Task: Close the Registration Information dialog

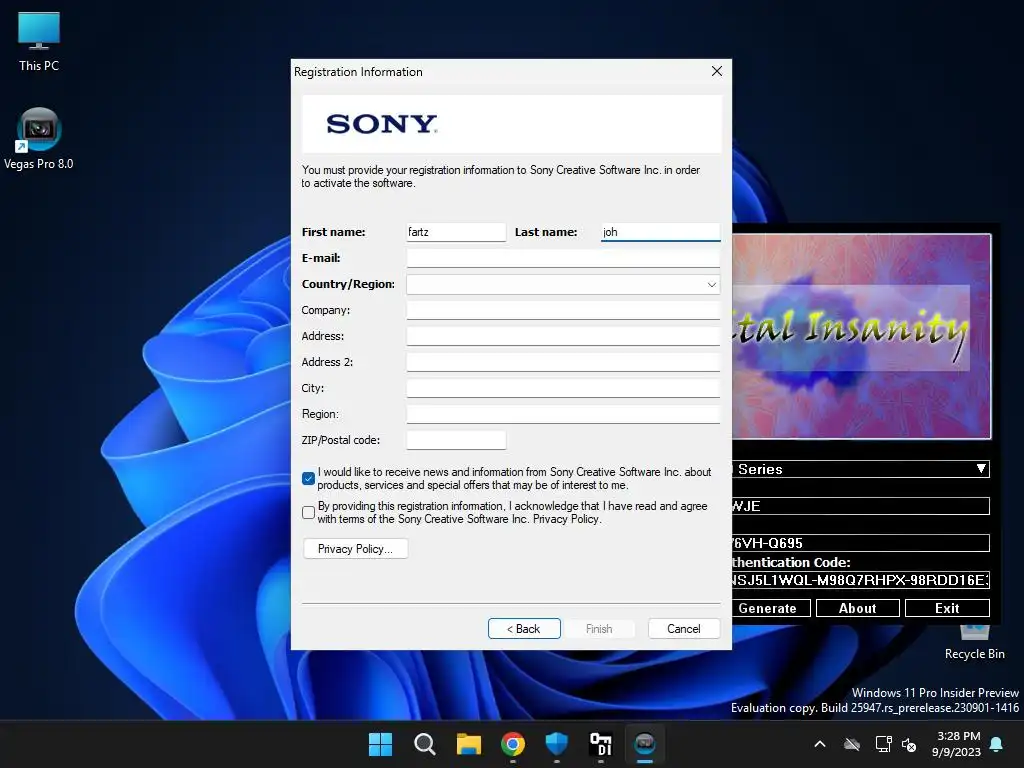Action: coord(716,71)
